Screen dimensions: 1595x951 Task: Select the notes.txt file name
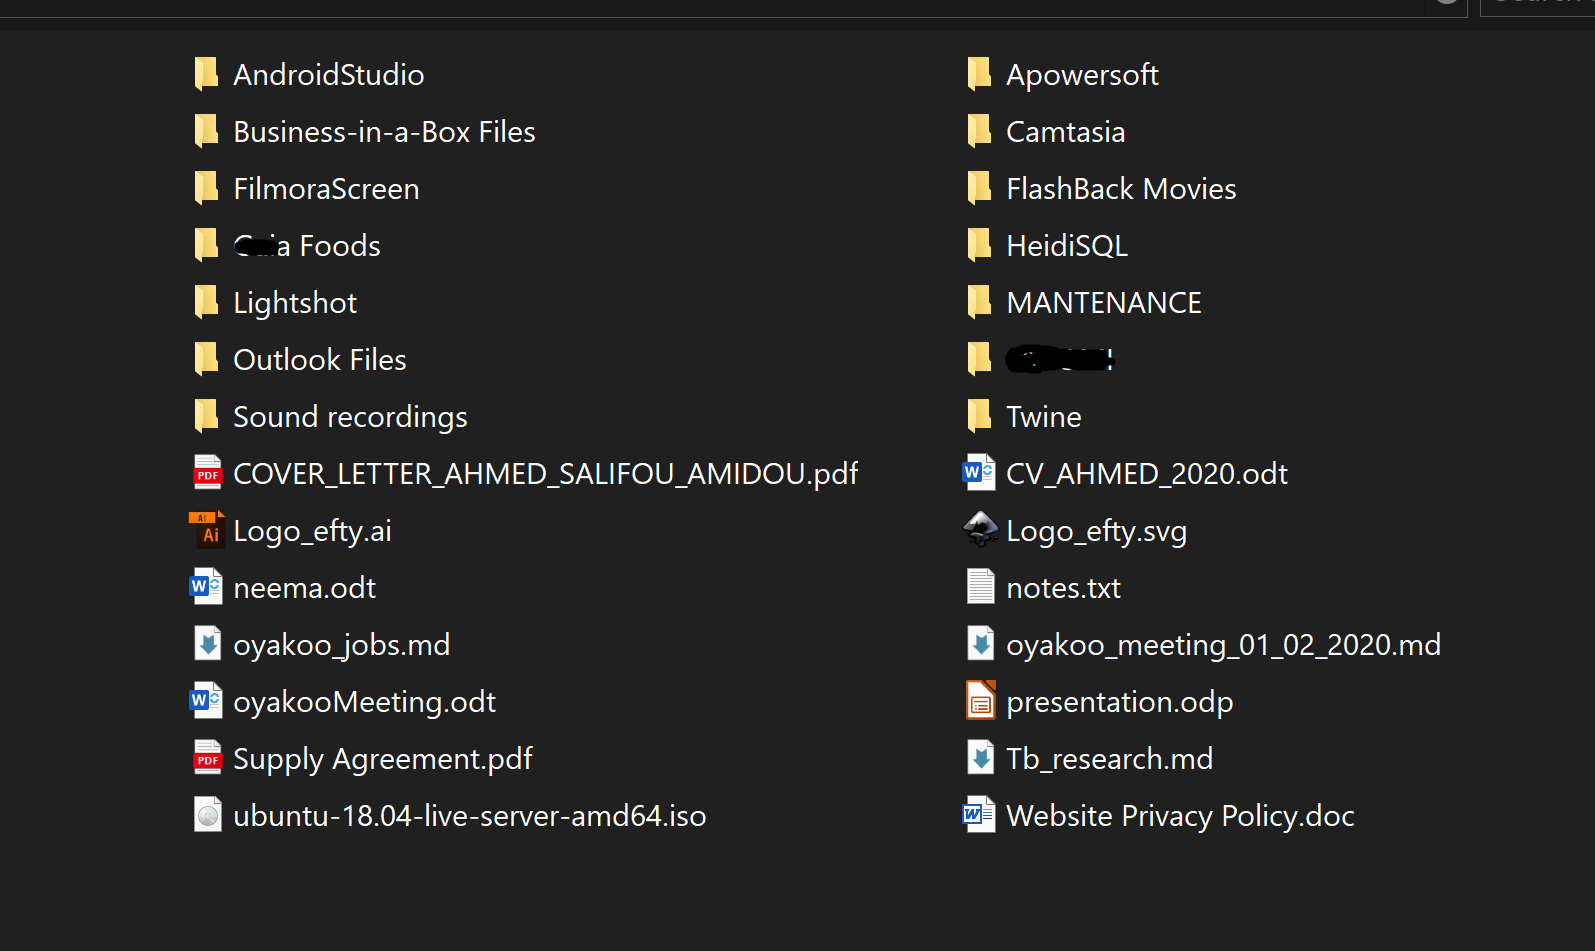[x=1063, y=588]
